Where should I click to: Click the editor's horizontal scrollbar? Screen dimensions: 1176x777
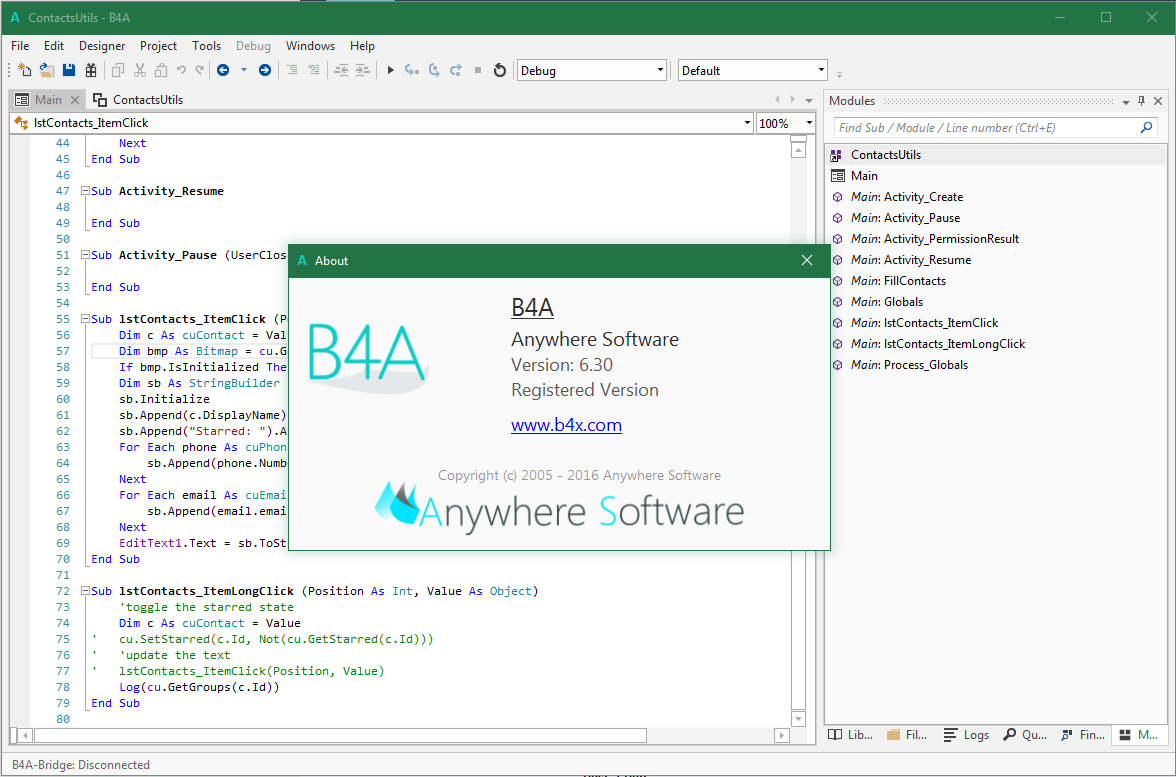(340, 735)
